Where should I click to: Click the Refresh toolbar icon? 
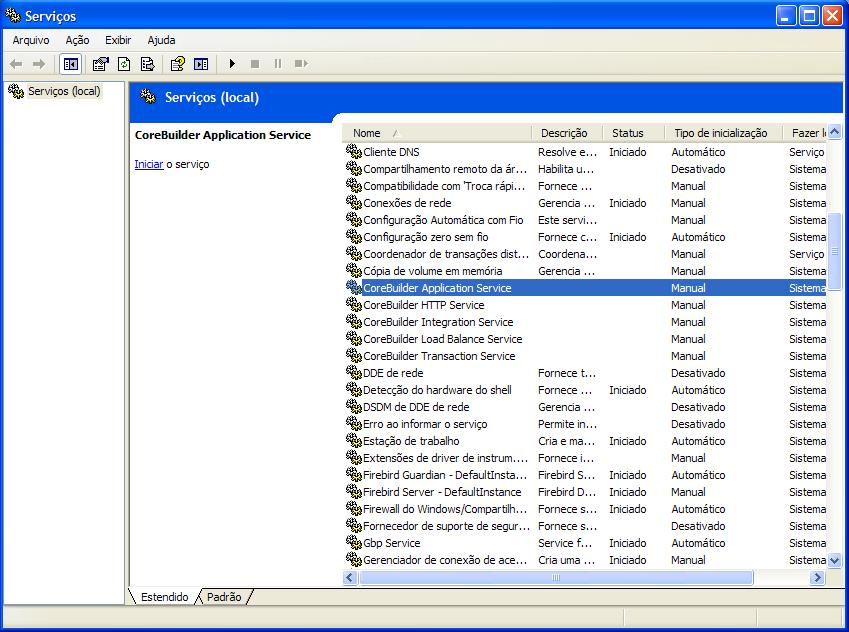pos(124,64)
